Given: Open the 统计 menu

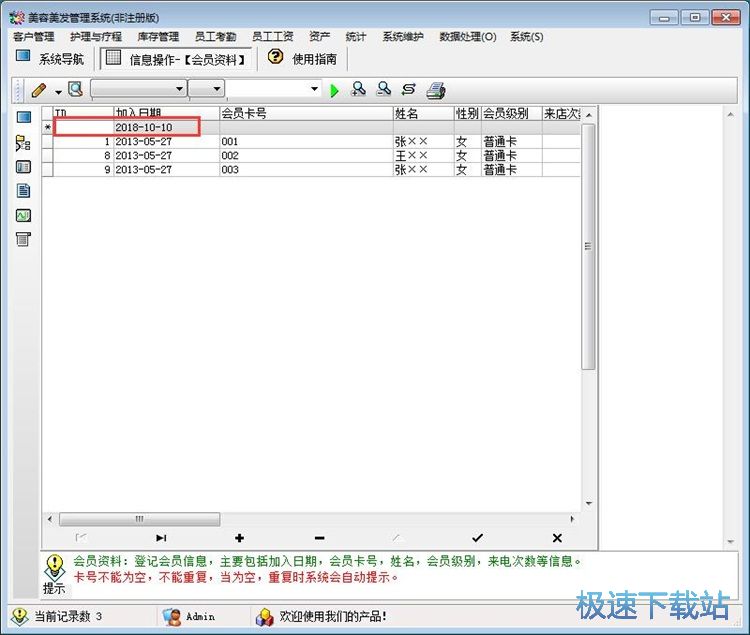Looking at the screenshot, I should (356, 37).
